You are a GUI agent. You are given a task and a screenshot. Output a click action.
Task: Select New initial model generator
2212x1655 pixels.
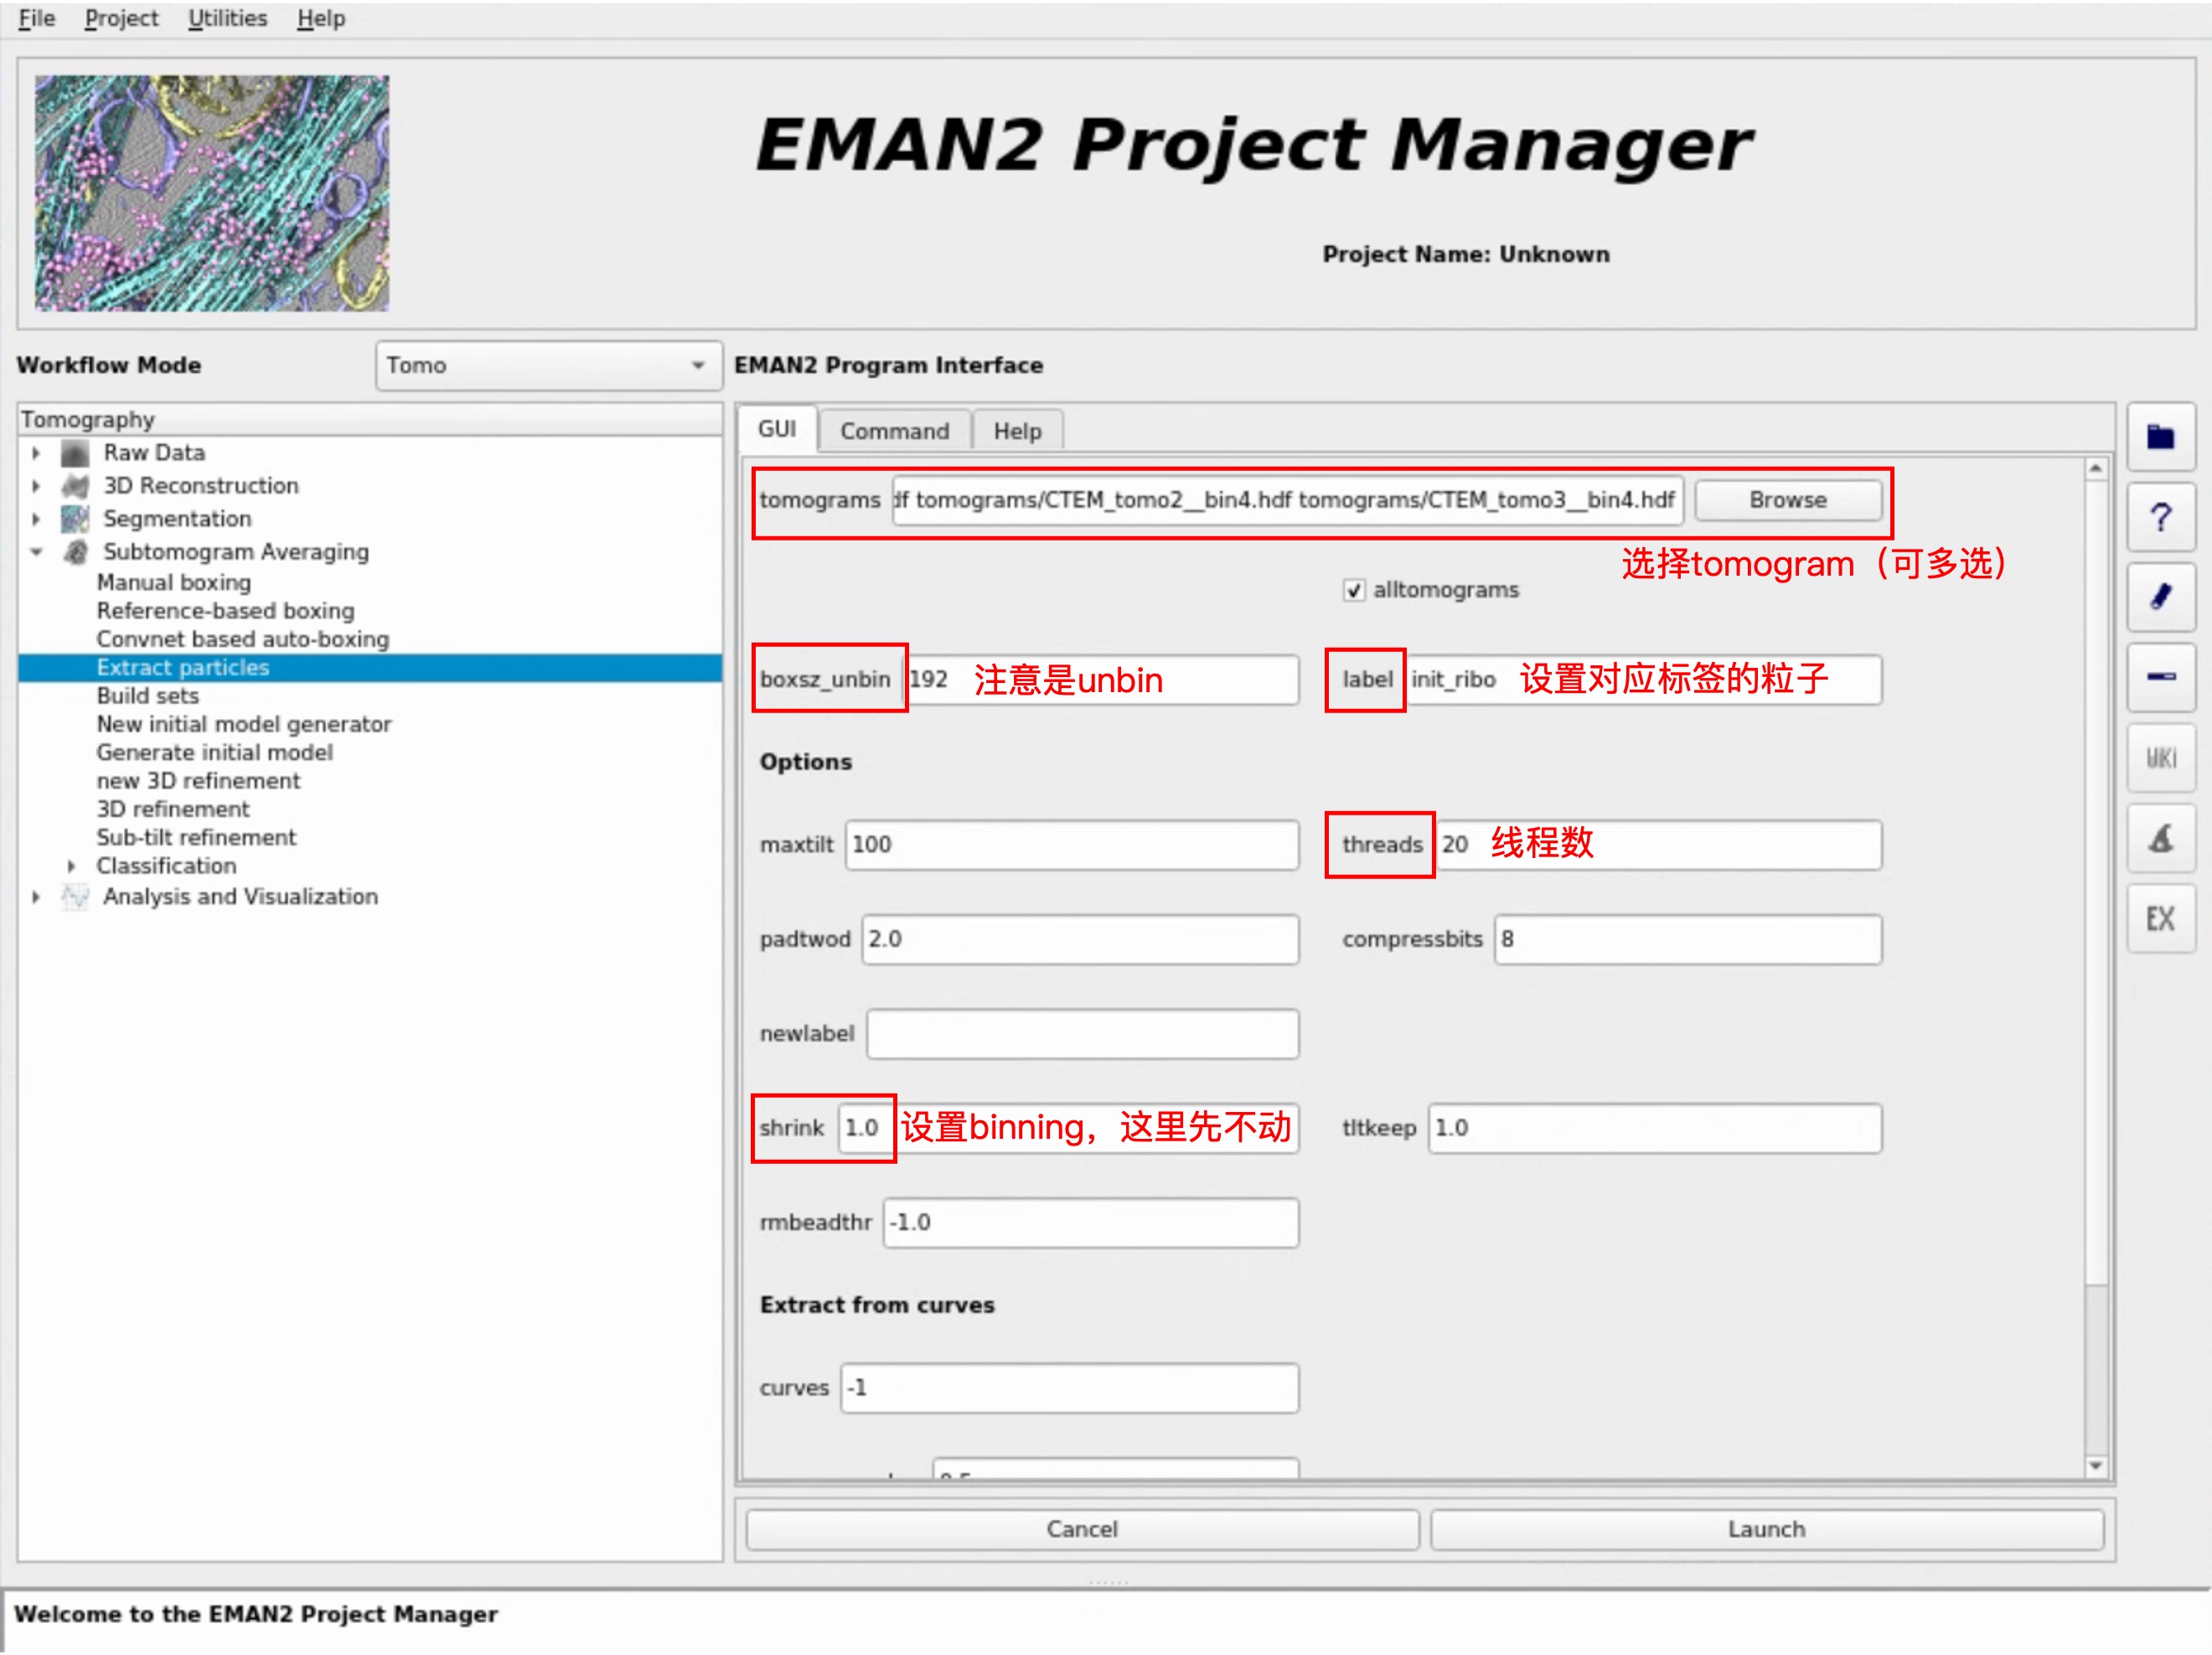click(x=244, y=724)
